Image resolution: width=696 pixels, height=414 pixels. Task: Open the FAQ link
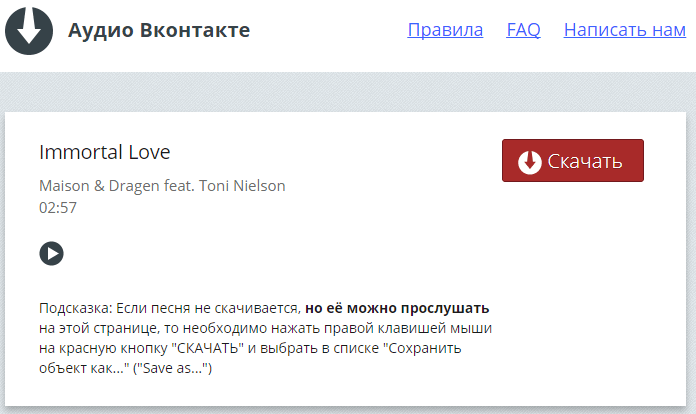pos(523,30)
